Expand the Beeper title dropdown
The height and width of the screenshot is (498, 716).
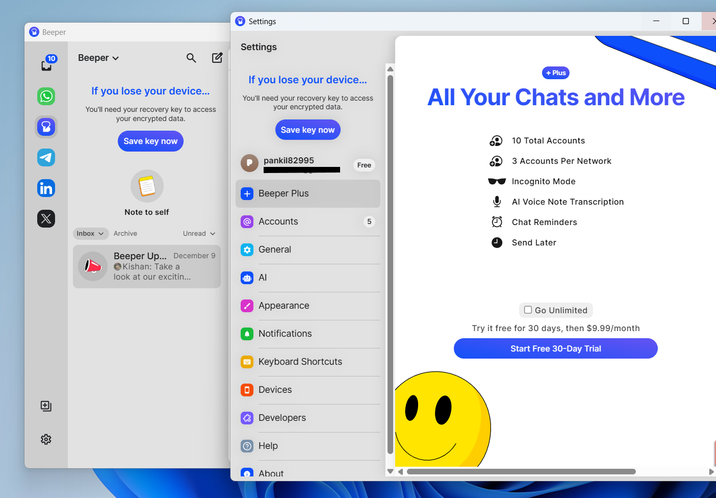point(99,58)
